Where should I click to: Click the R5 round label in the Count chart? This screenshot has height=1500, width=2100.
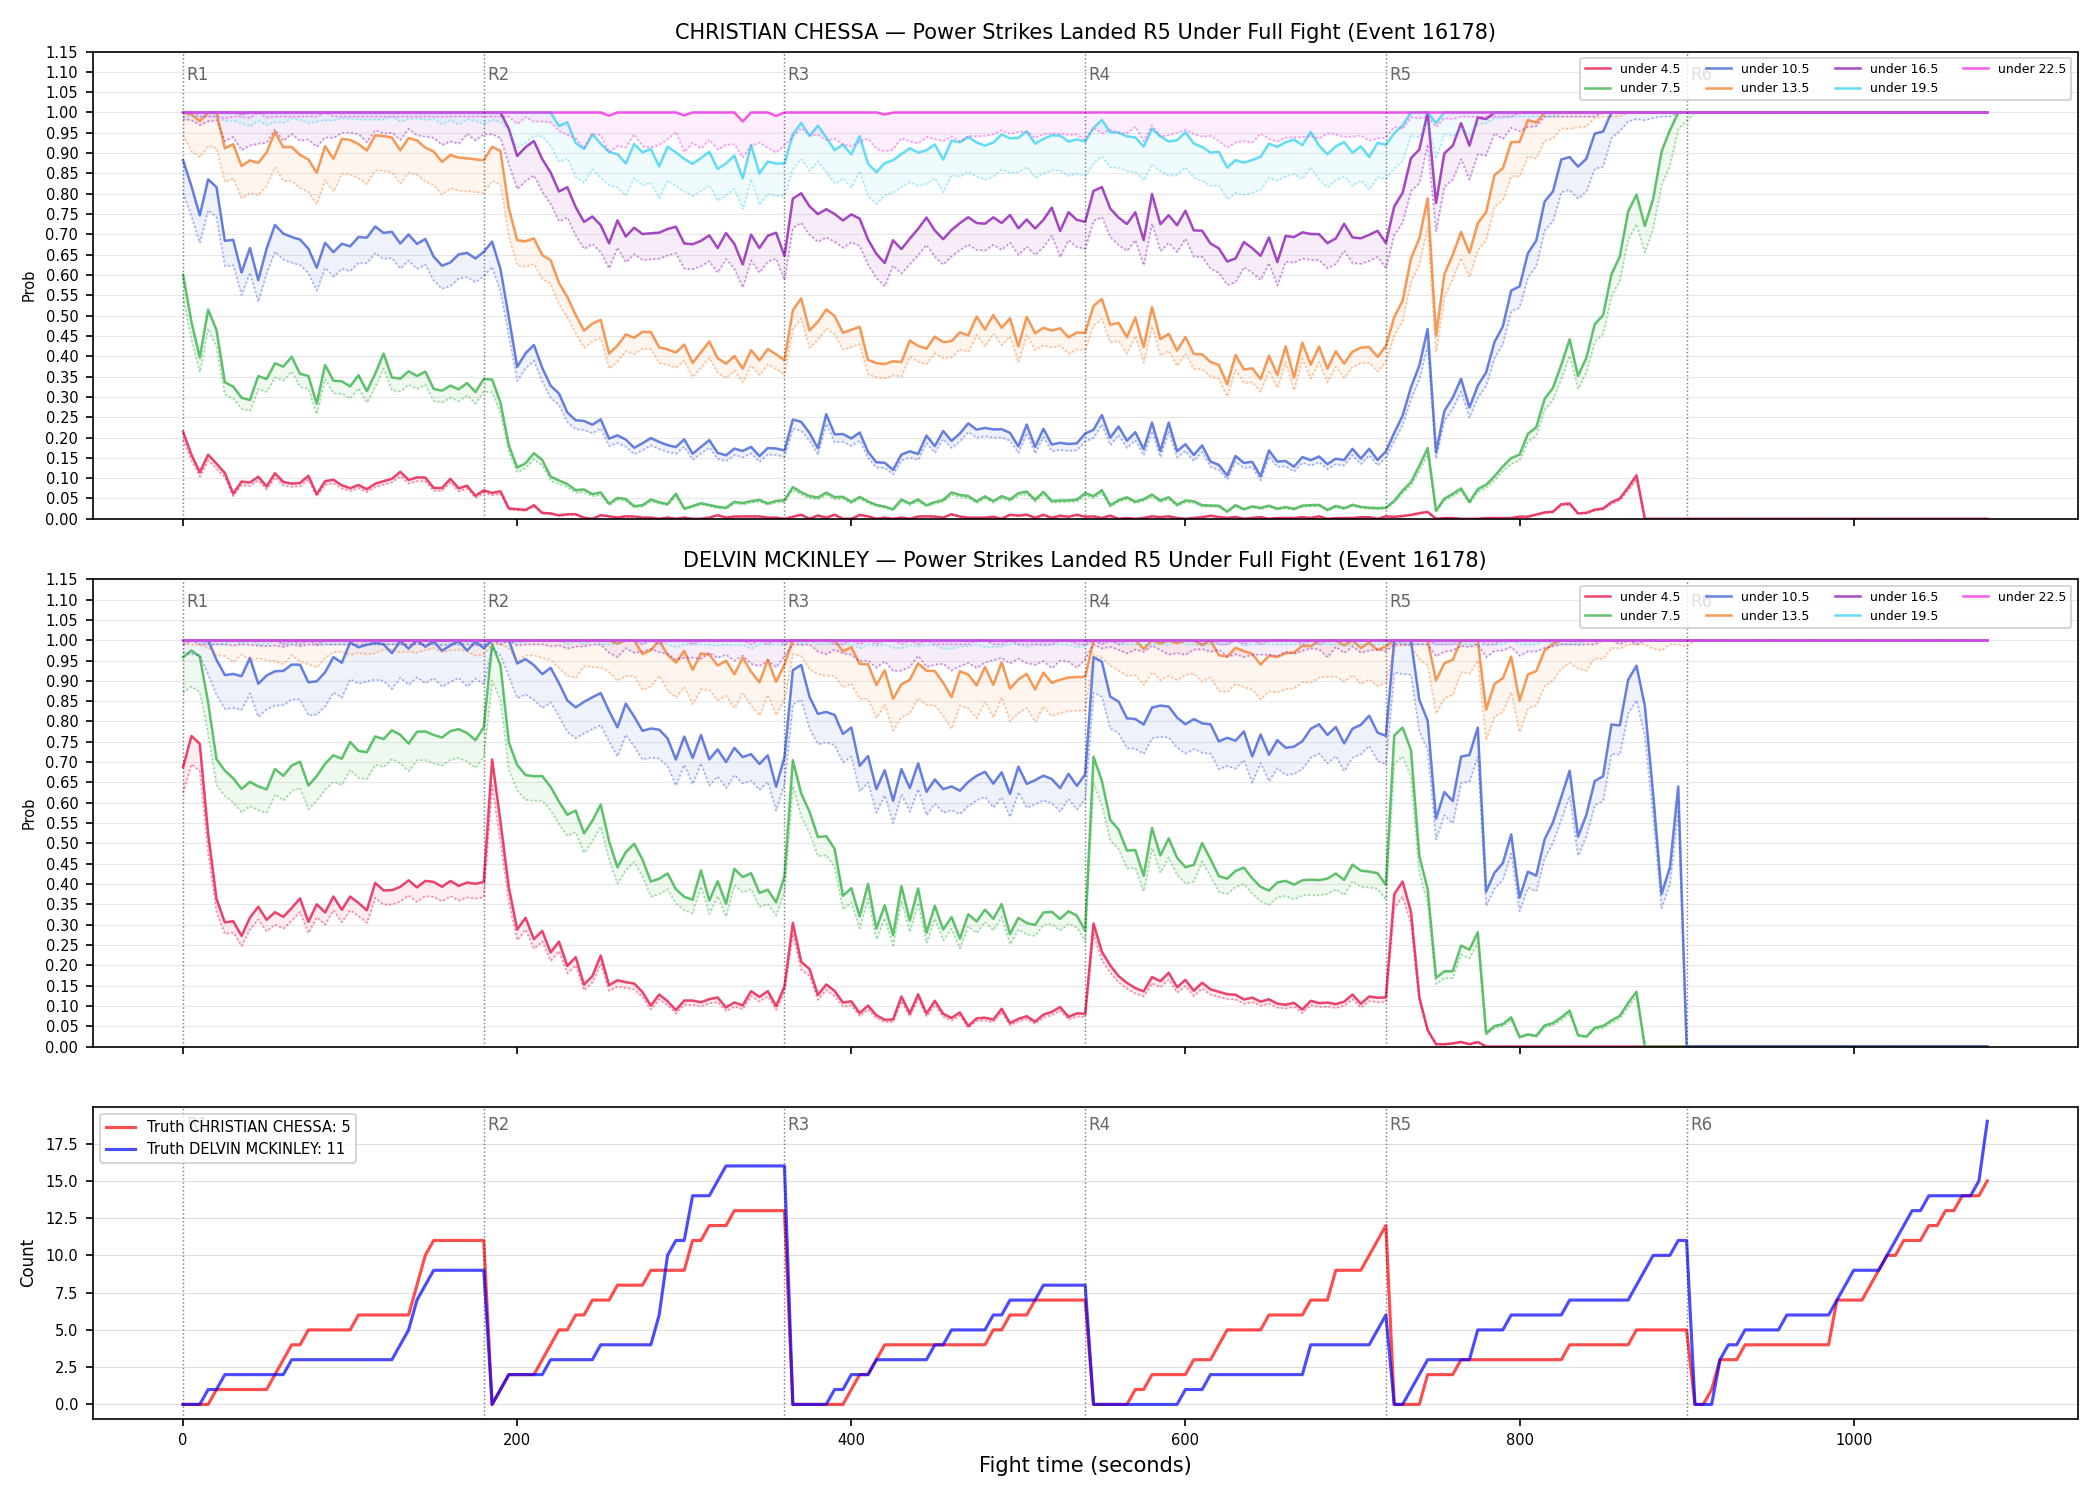(x=1400, y=1124)
